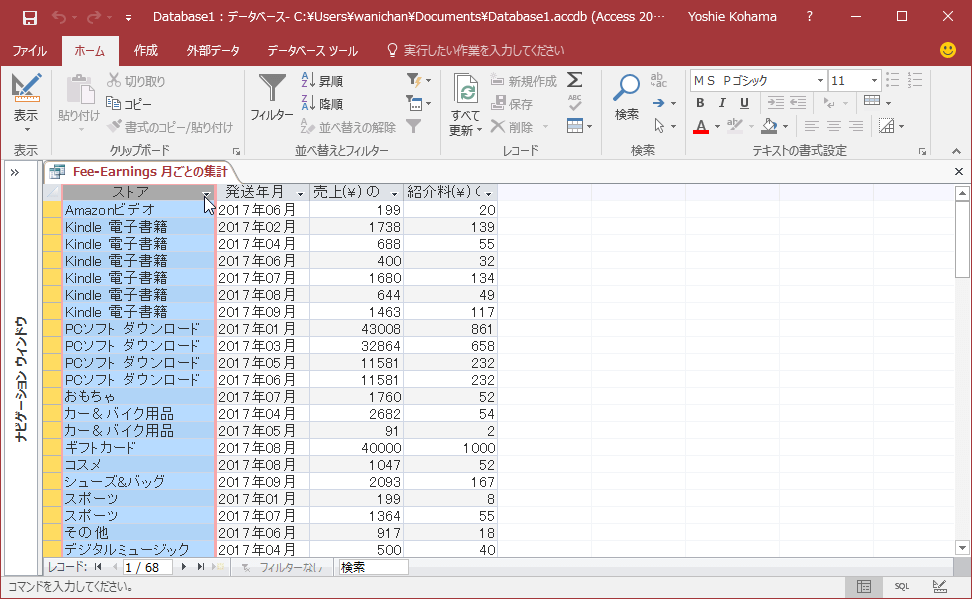
Task: Select the ホーム ribbon tab
Action: coord(90,51)
